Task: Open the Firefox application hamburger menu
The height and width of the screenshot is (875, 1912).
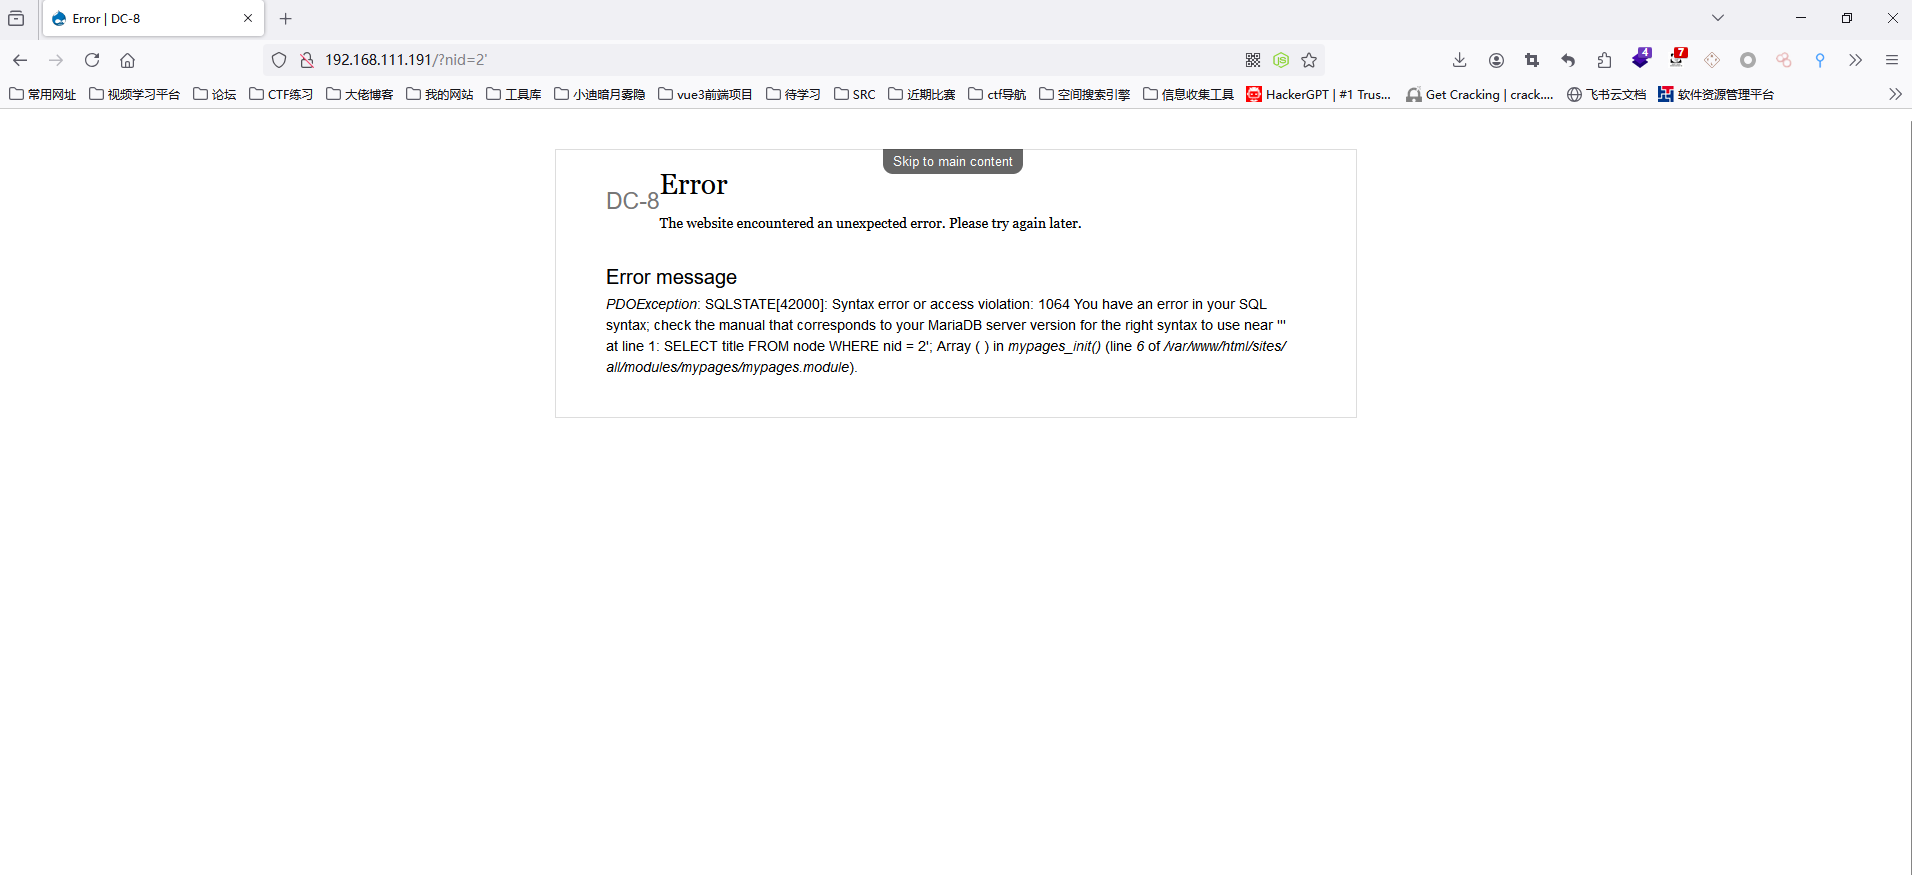Action: click(x=1892, y=60)
